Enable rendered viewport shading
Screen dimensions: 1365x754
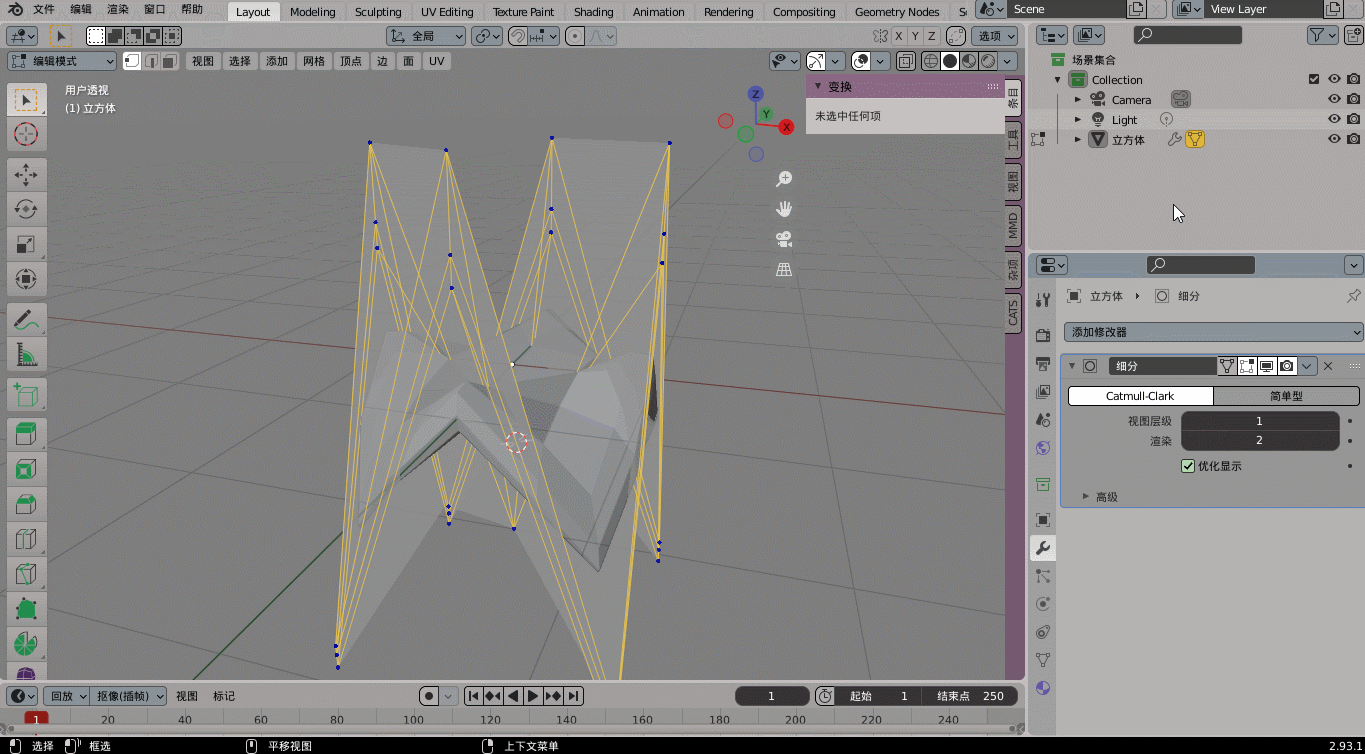988,61
